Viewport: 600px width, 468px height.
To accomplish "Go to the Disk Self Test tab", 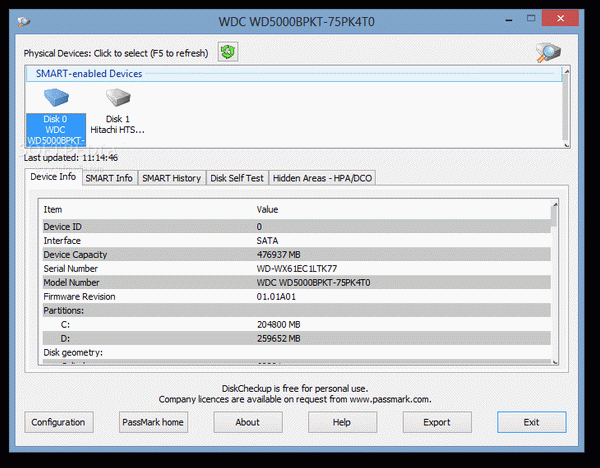I will pyautogui.click(x=237, y=178).
